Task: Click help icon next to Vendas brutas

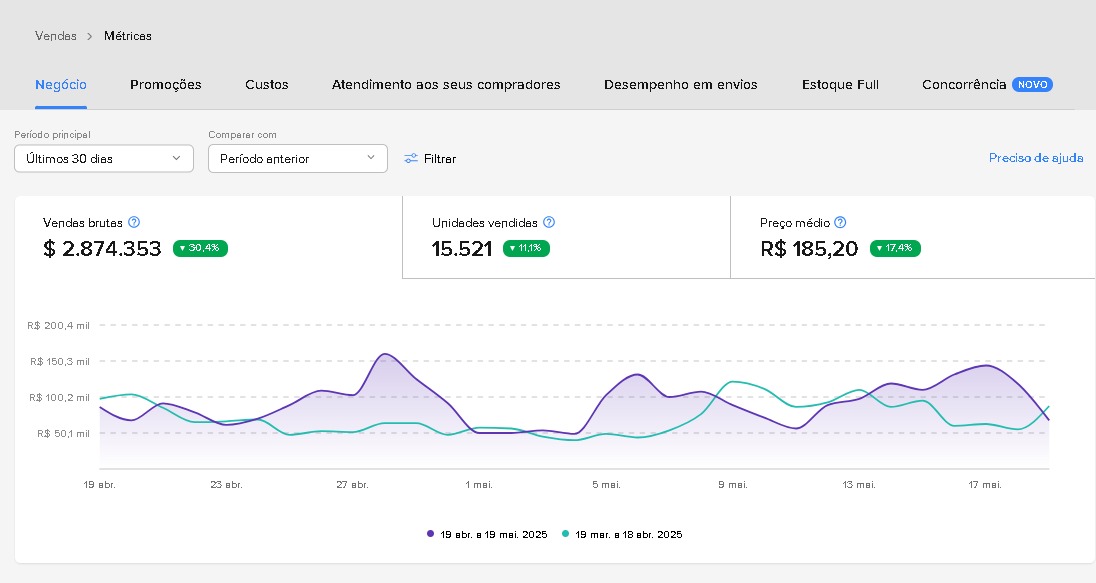Action: click(x=134, y=223)
